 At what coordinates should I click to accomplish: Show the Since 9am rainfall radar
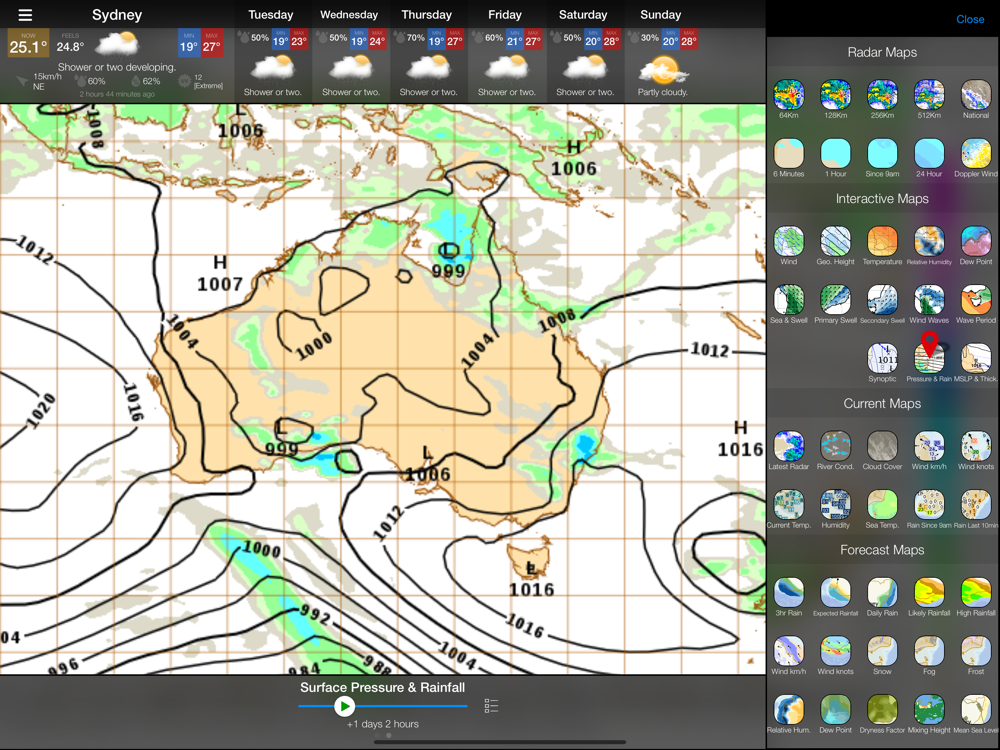point(883,154)
